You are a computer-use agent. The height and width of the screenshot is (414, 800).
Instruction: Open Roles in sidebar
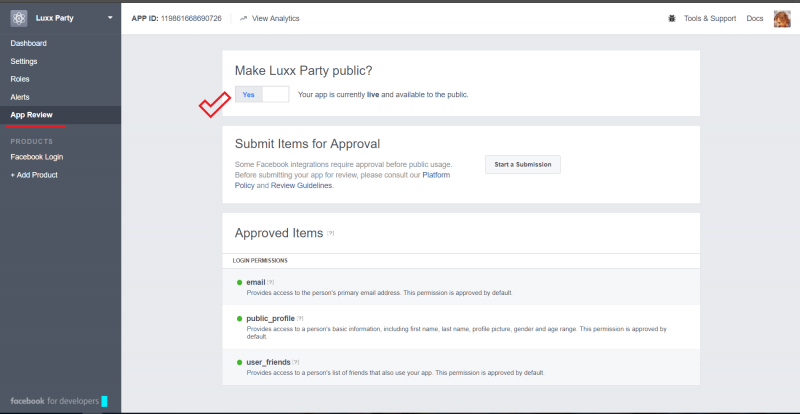[20, 79]
